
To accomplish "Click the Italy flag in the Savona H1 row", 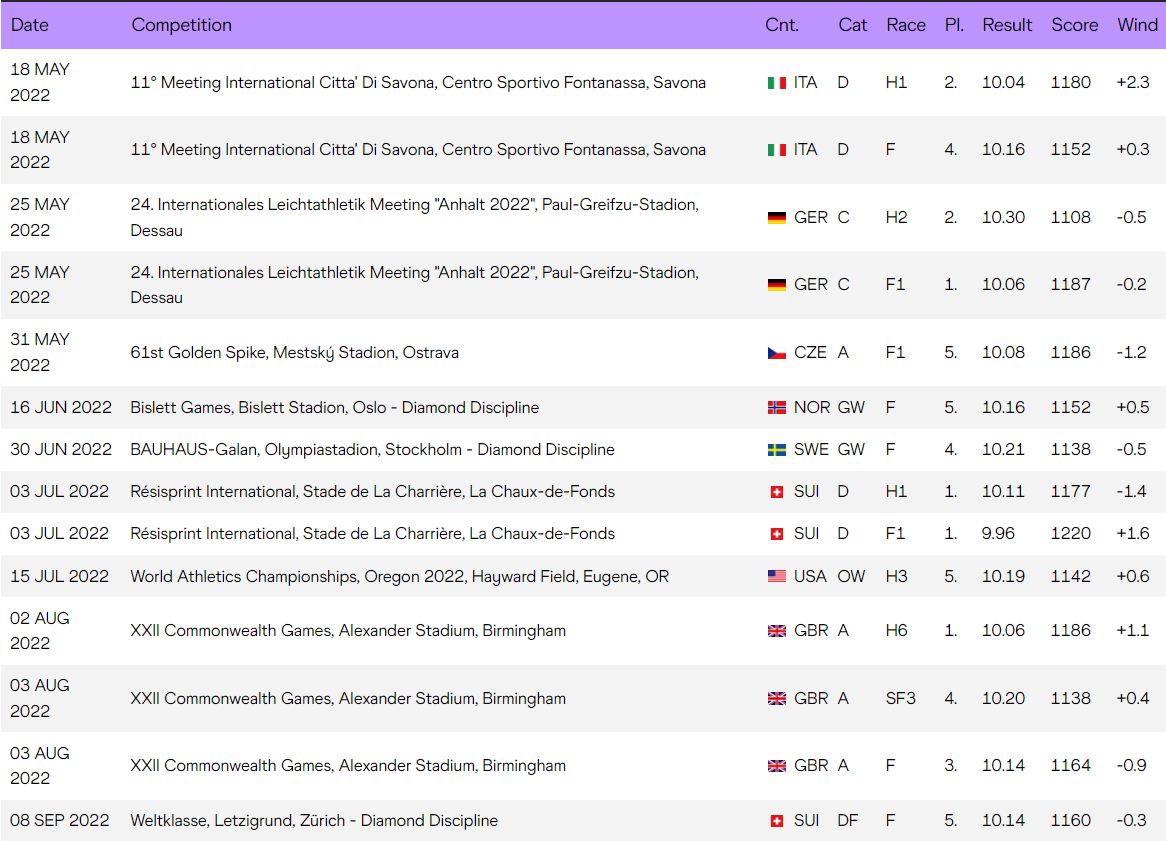I will (x=776, y=83).
